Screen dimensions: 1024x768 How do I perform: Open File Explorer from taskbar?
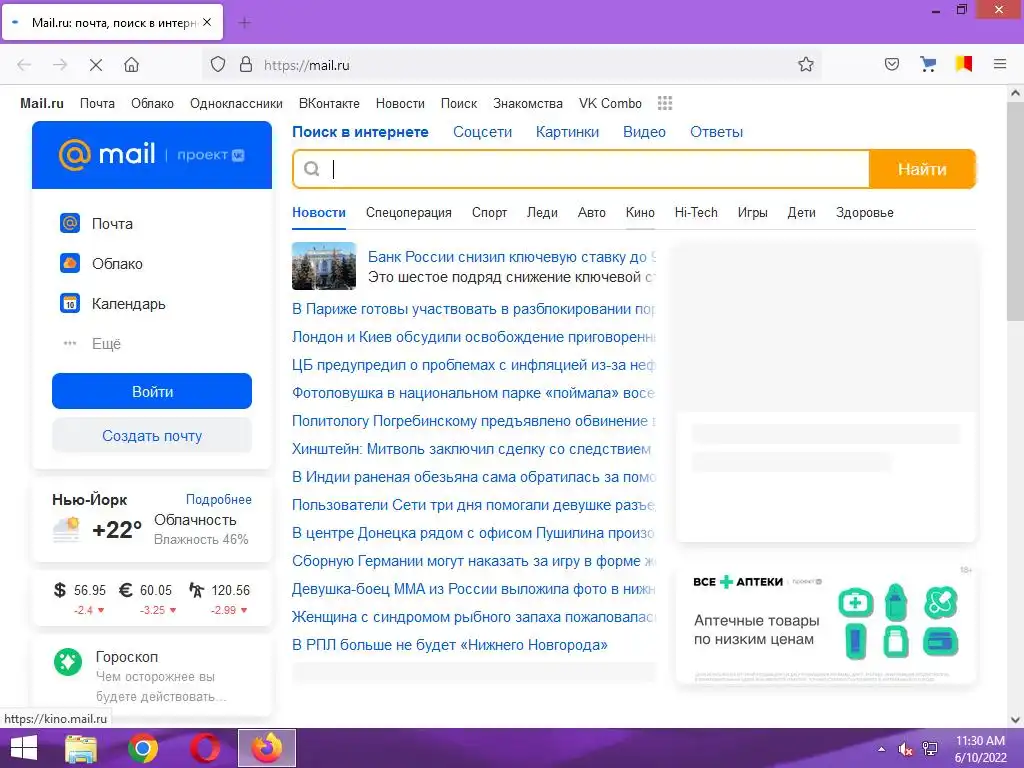tap(81, 748)
